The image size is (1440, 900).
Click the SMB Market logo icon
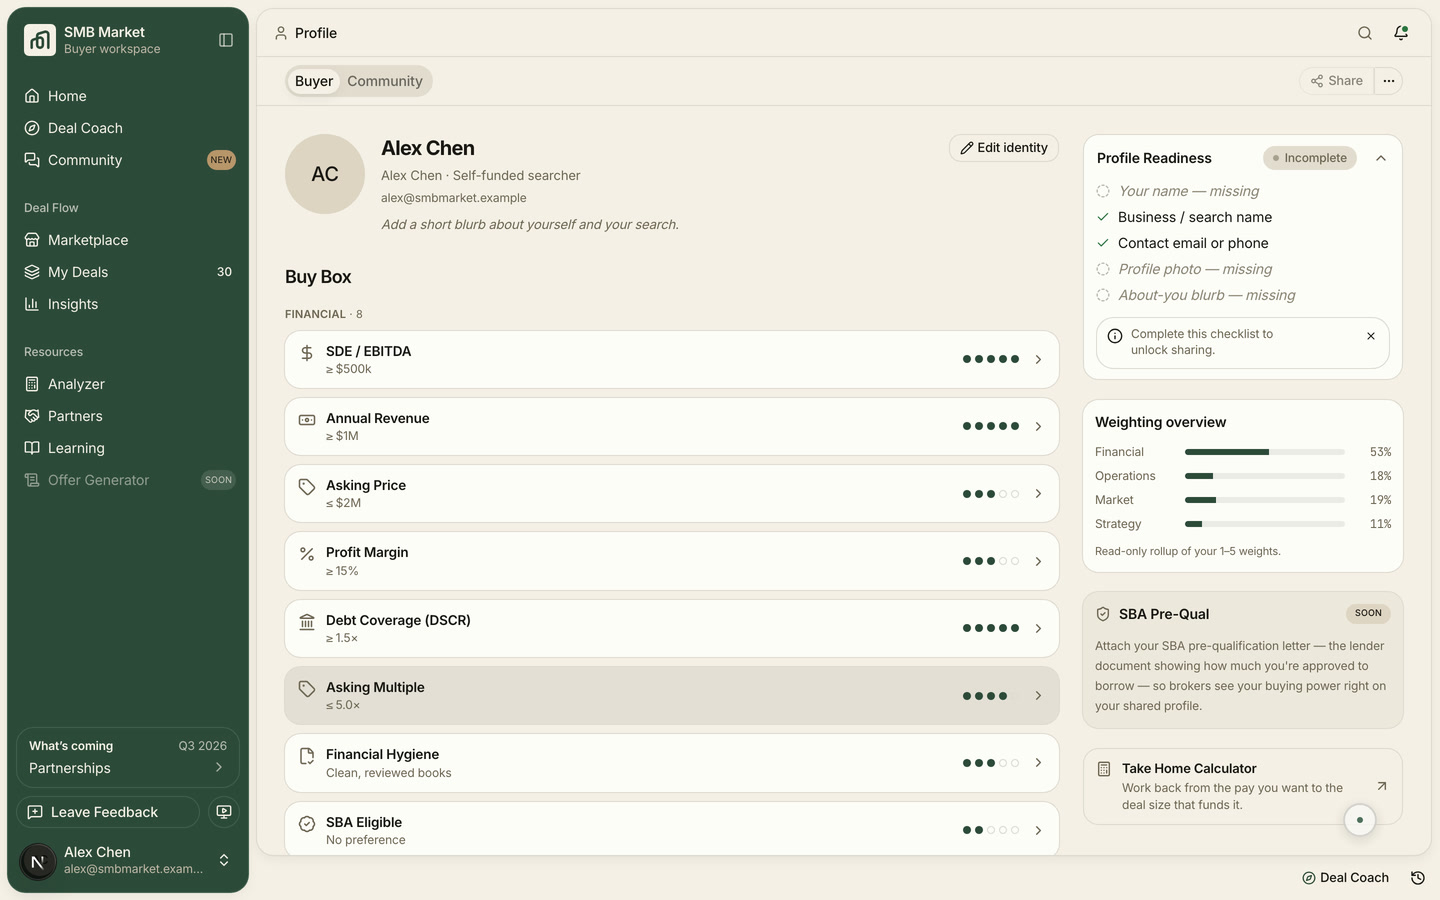coord(40,40)
